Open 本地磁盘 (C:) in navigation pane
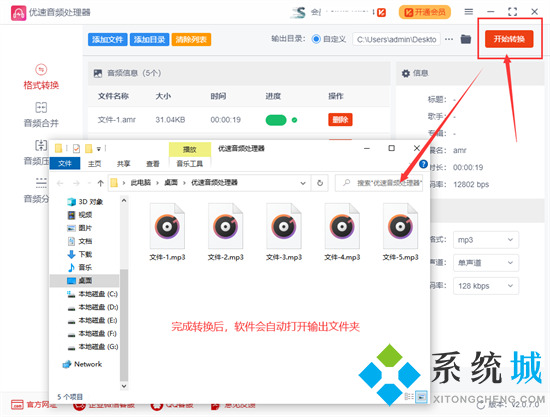 click(x=93, y=294)
